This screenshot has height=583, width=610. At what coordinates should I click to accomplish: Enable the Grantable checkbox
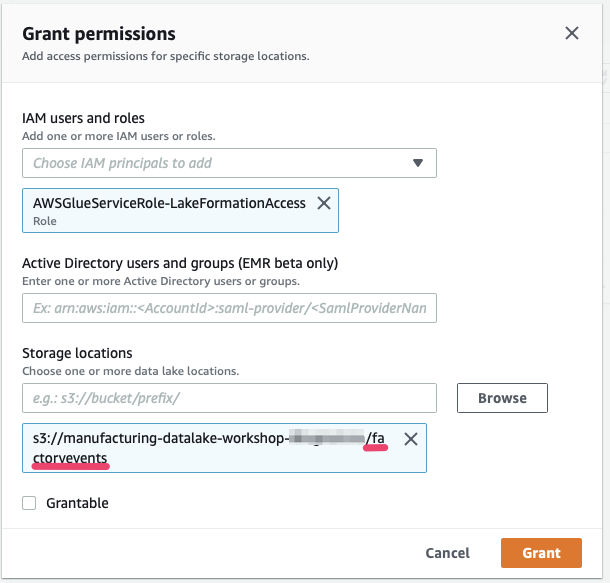(29, 503)
